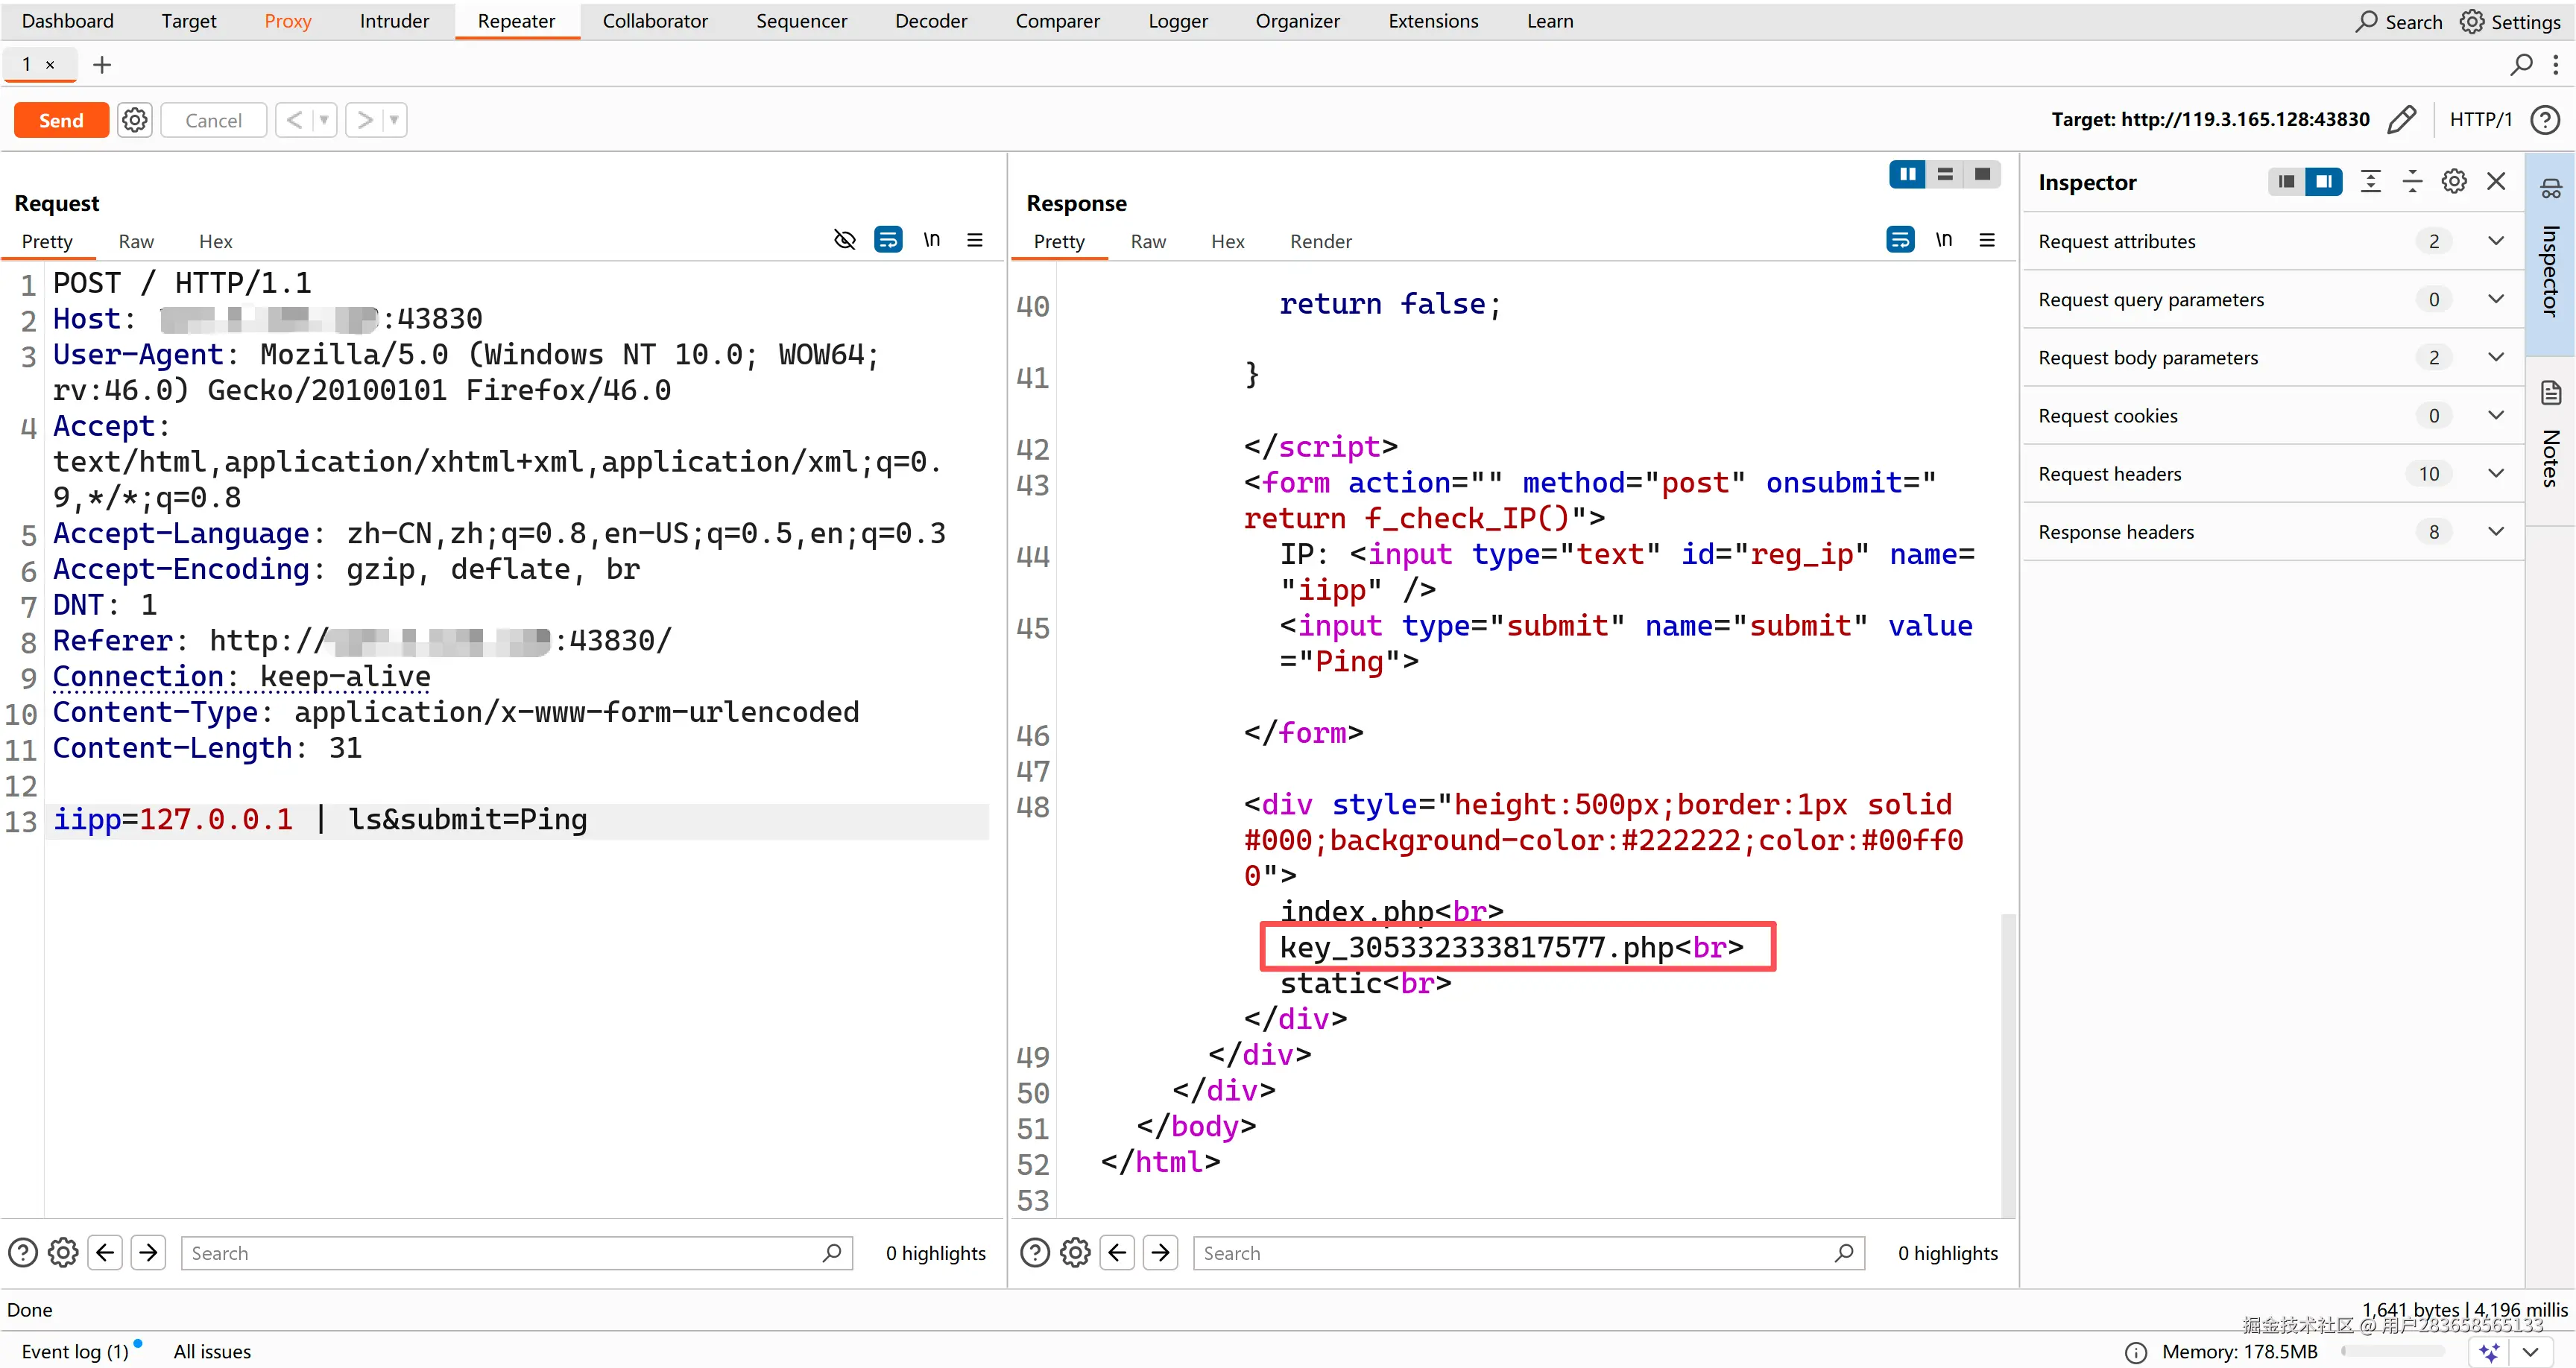Toggle show newline characters in Response
The height and width of the screenshot is (1368, 2576).
pyautogui.click(x=1943, y=240)
